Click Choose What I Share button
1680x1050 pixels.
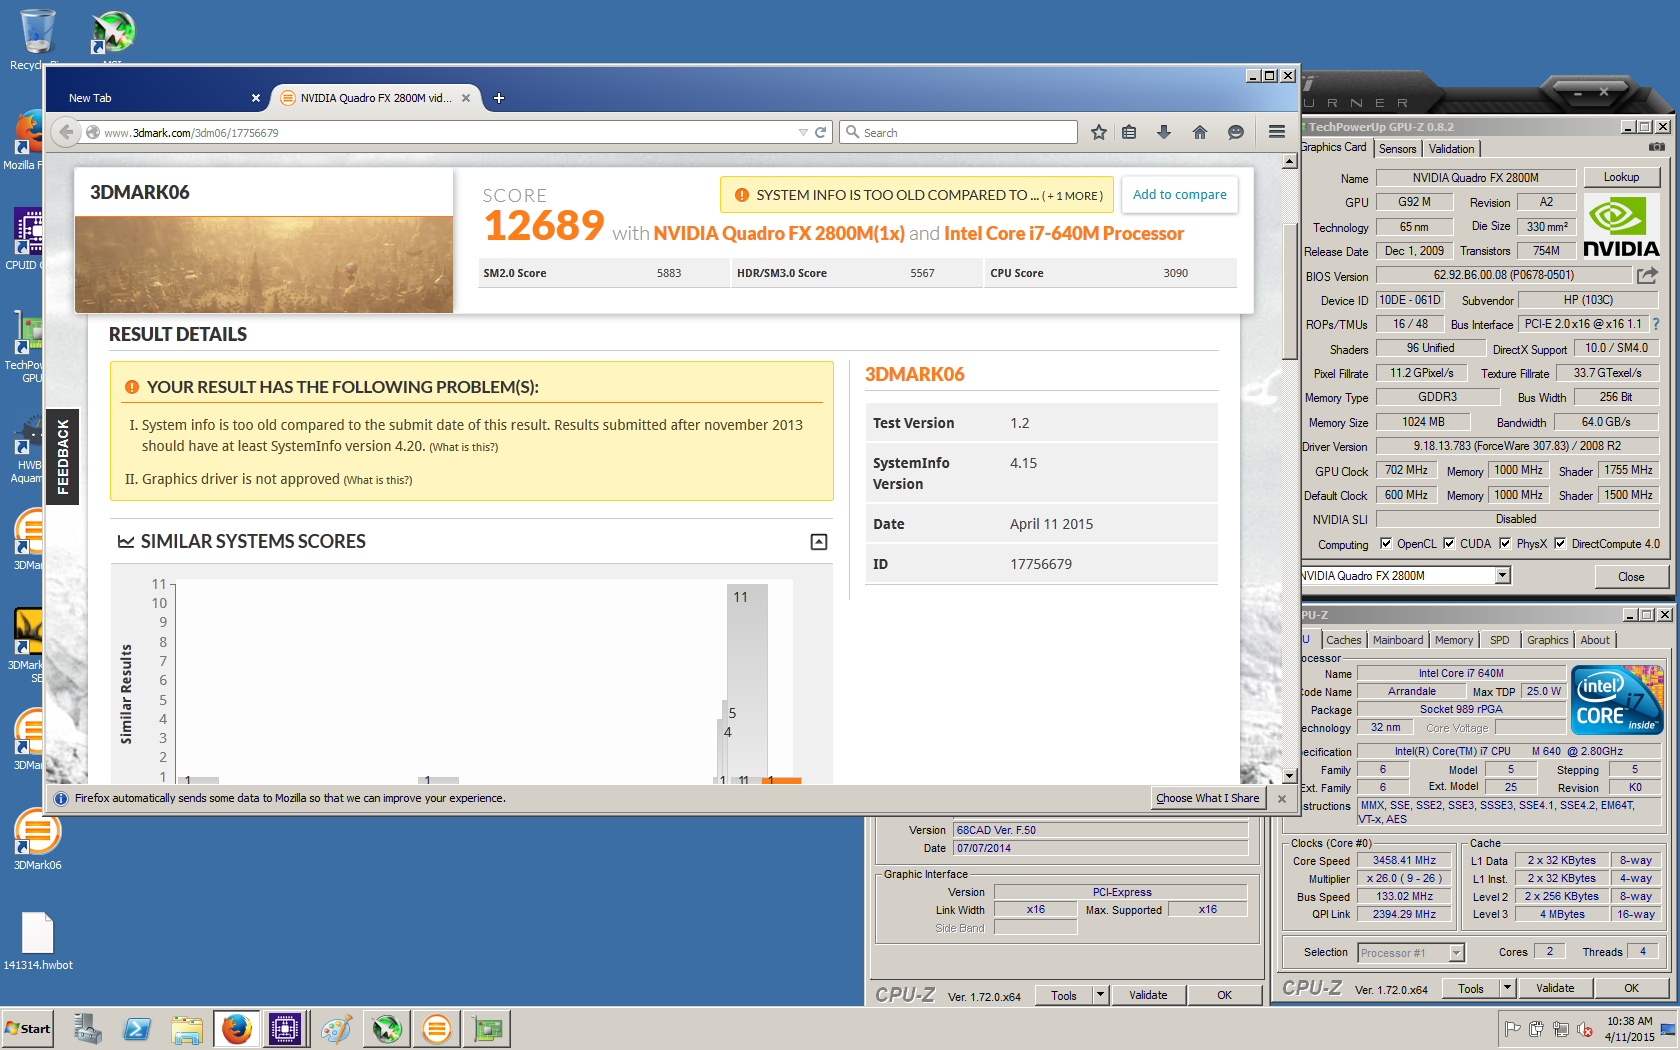1207,798
